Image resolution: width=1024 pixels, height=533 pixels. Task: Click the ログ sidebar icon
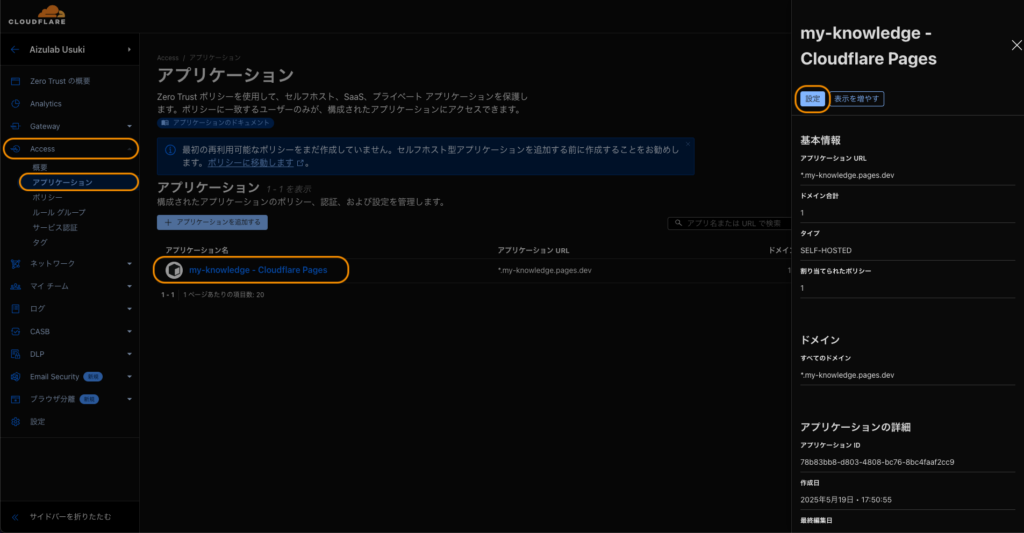pyautogui.click(x=16, y=309)
